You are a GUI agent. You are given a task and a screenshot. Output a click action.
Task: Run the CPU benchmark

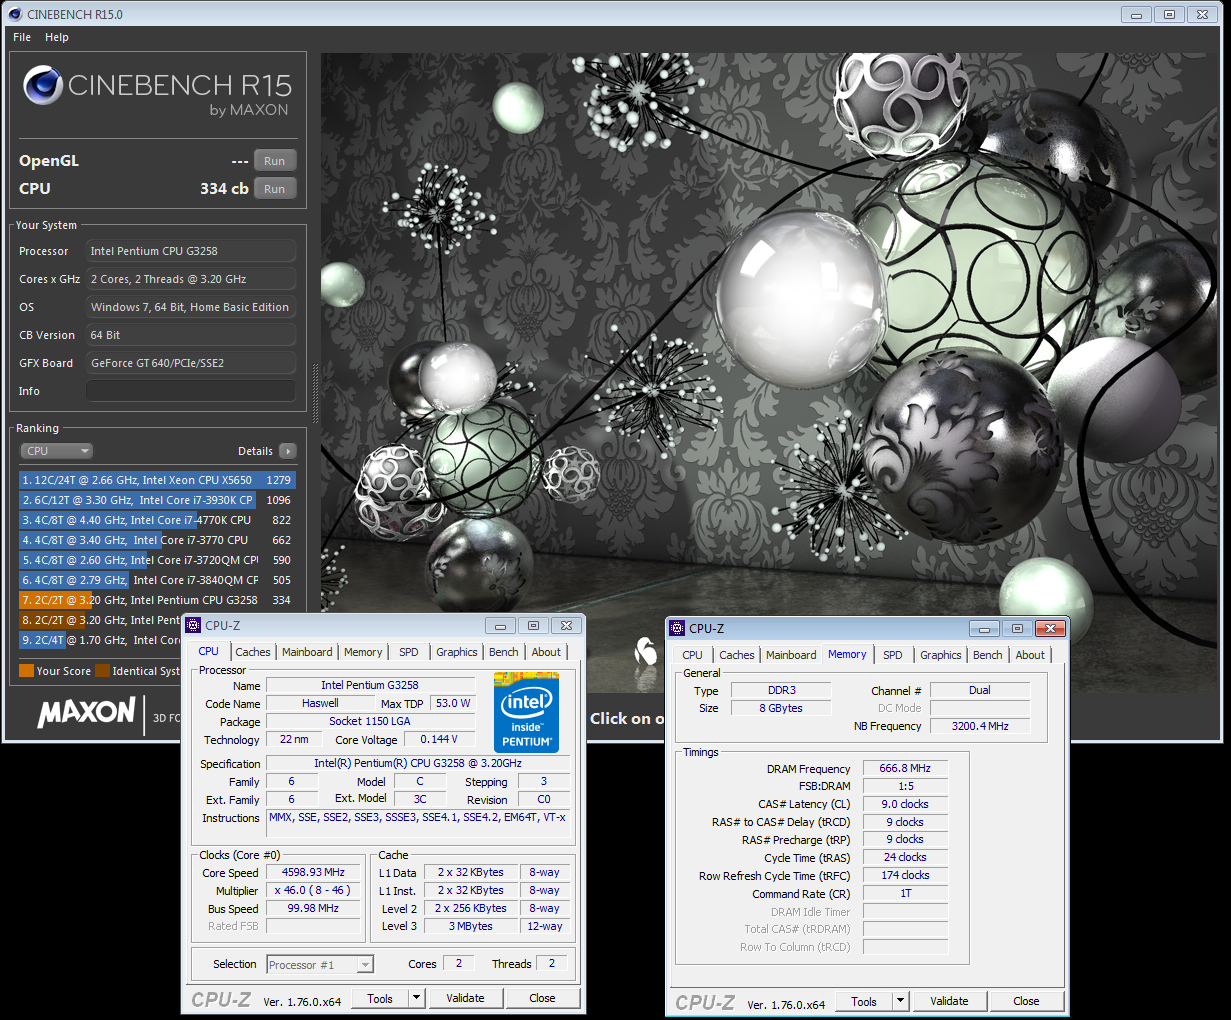pos(275,189)
